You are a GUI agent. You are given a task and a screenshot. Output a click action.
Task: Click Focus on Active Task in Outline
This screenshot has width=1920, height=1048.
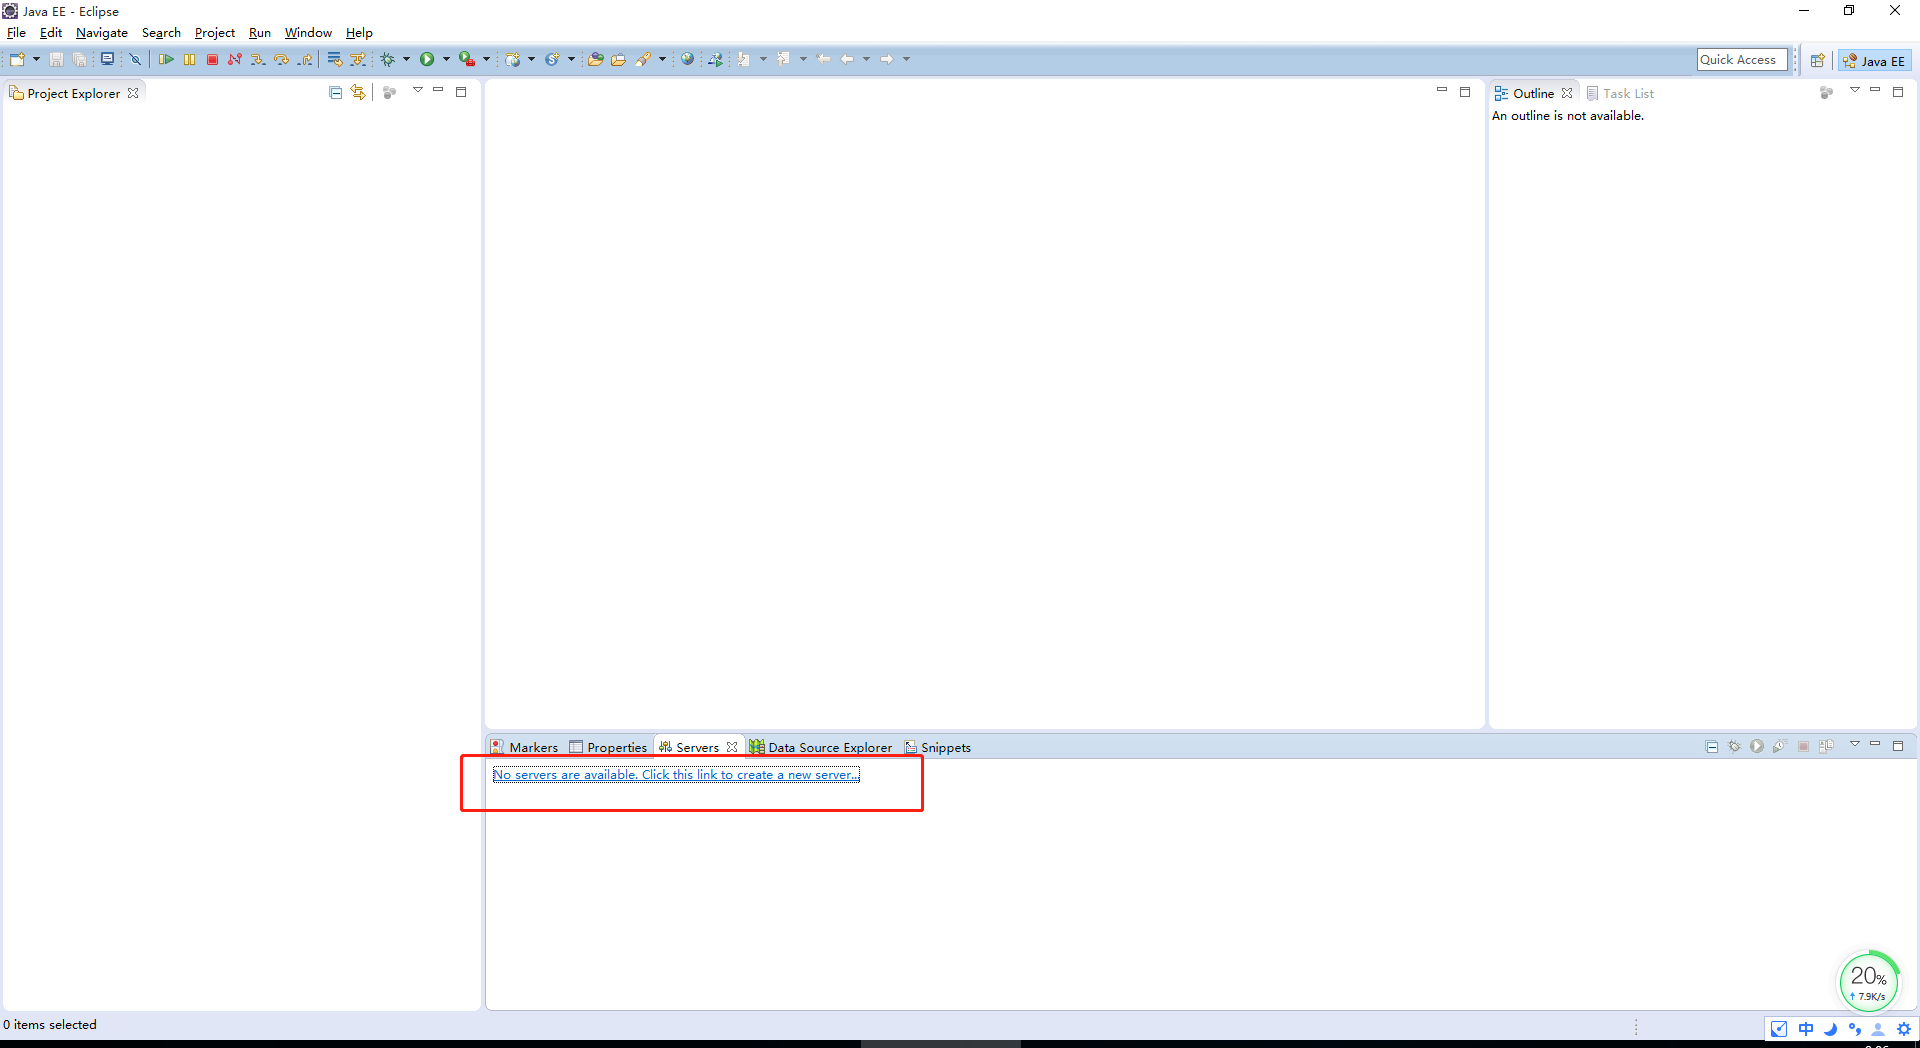[1826, 92]
